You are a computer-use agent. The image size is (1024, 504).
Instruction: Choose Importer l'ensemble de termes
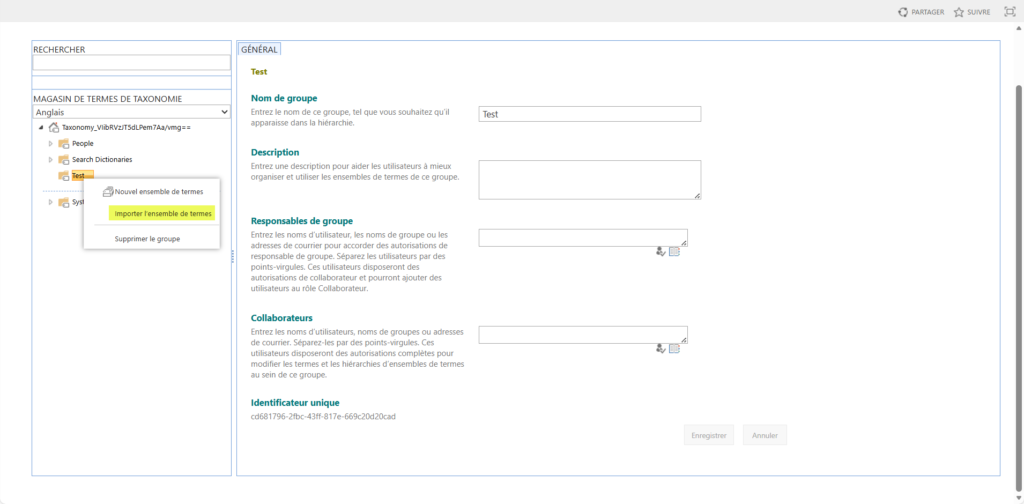click(163, 213)
